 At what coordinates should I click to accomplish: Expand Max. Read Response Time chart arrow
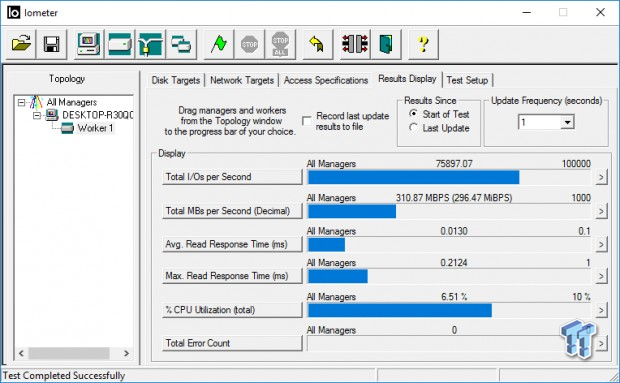601,276
